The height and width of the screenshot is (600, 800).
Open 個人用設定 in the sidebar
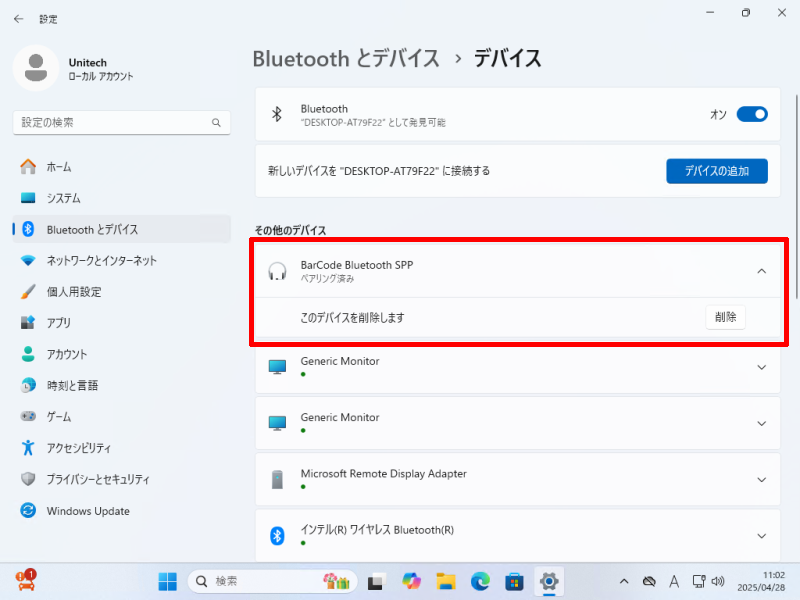121,292
